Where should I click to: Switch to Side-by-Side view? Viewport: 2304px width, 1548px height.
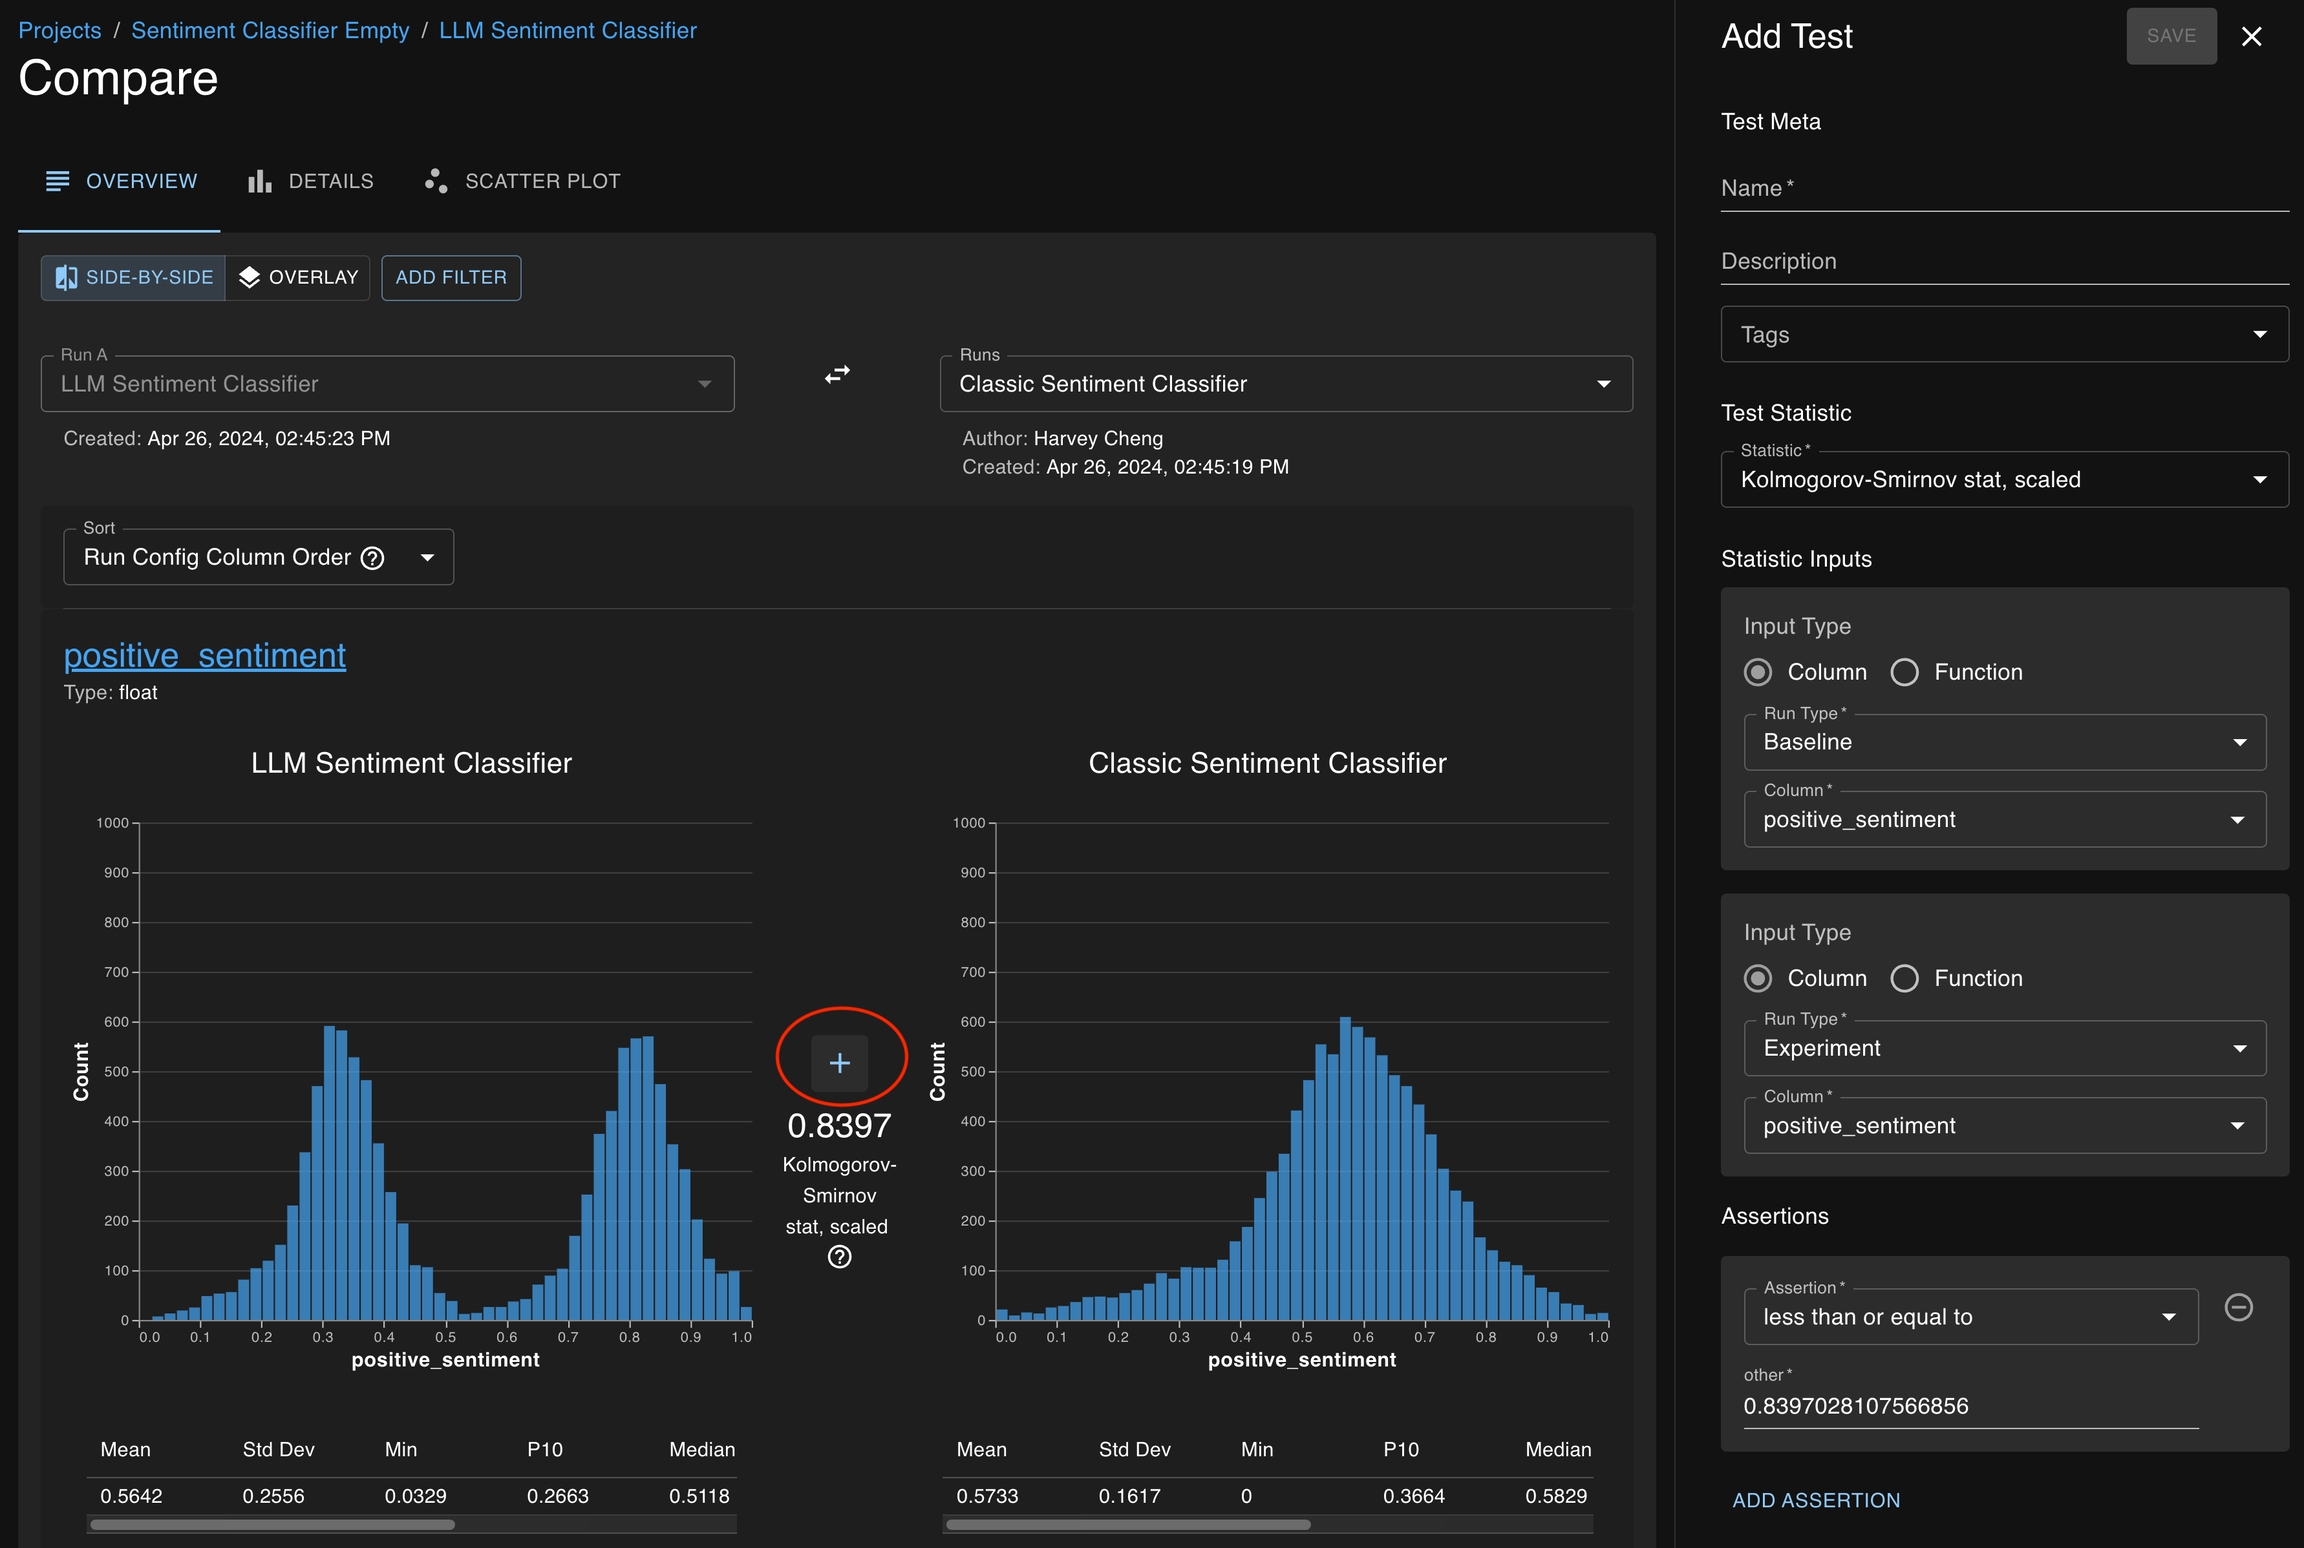point(133,277)
